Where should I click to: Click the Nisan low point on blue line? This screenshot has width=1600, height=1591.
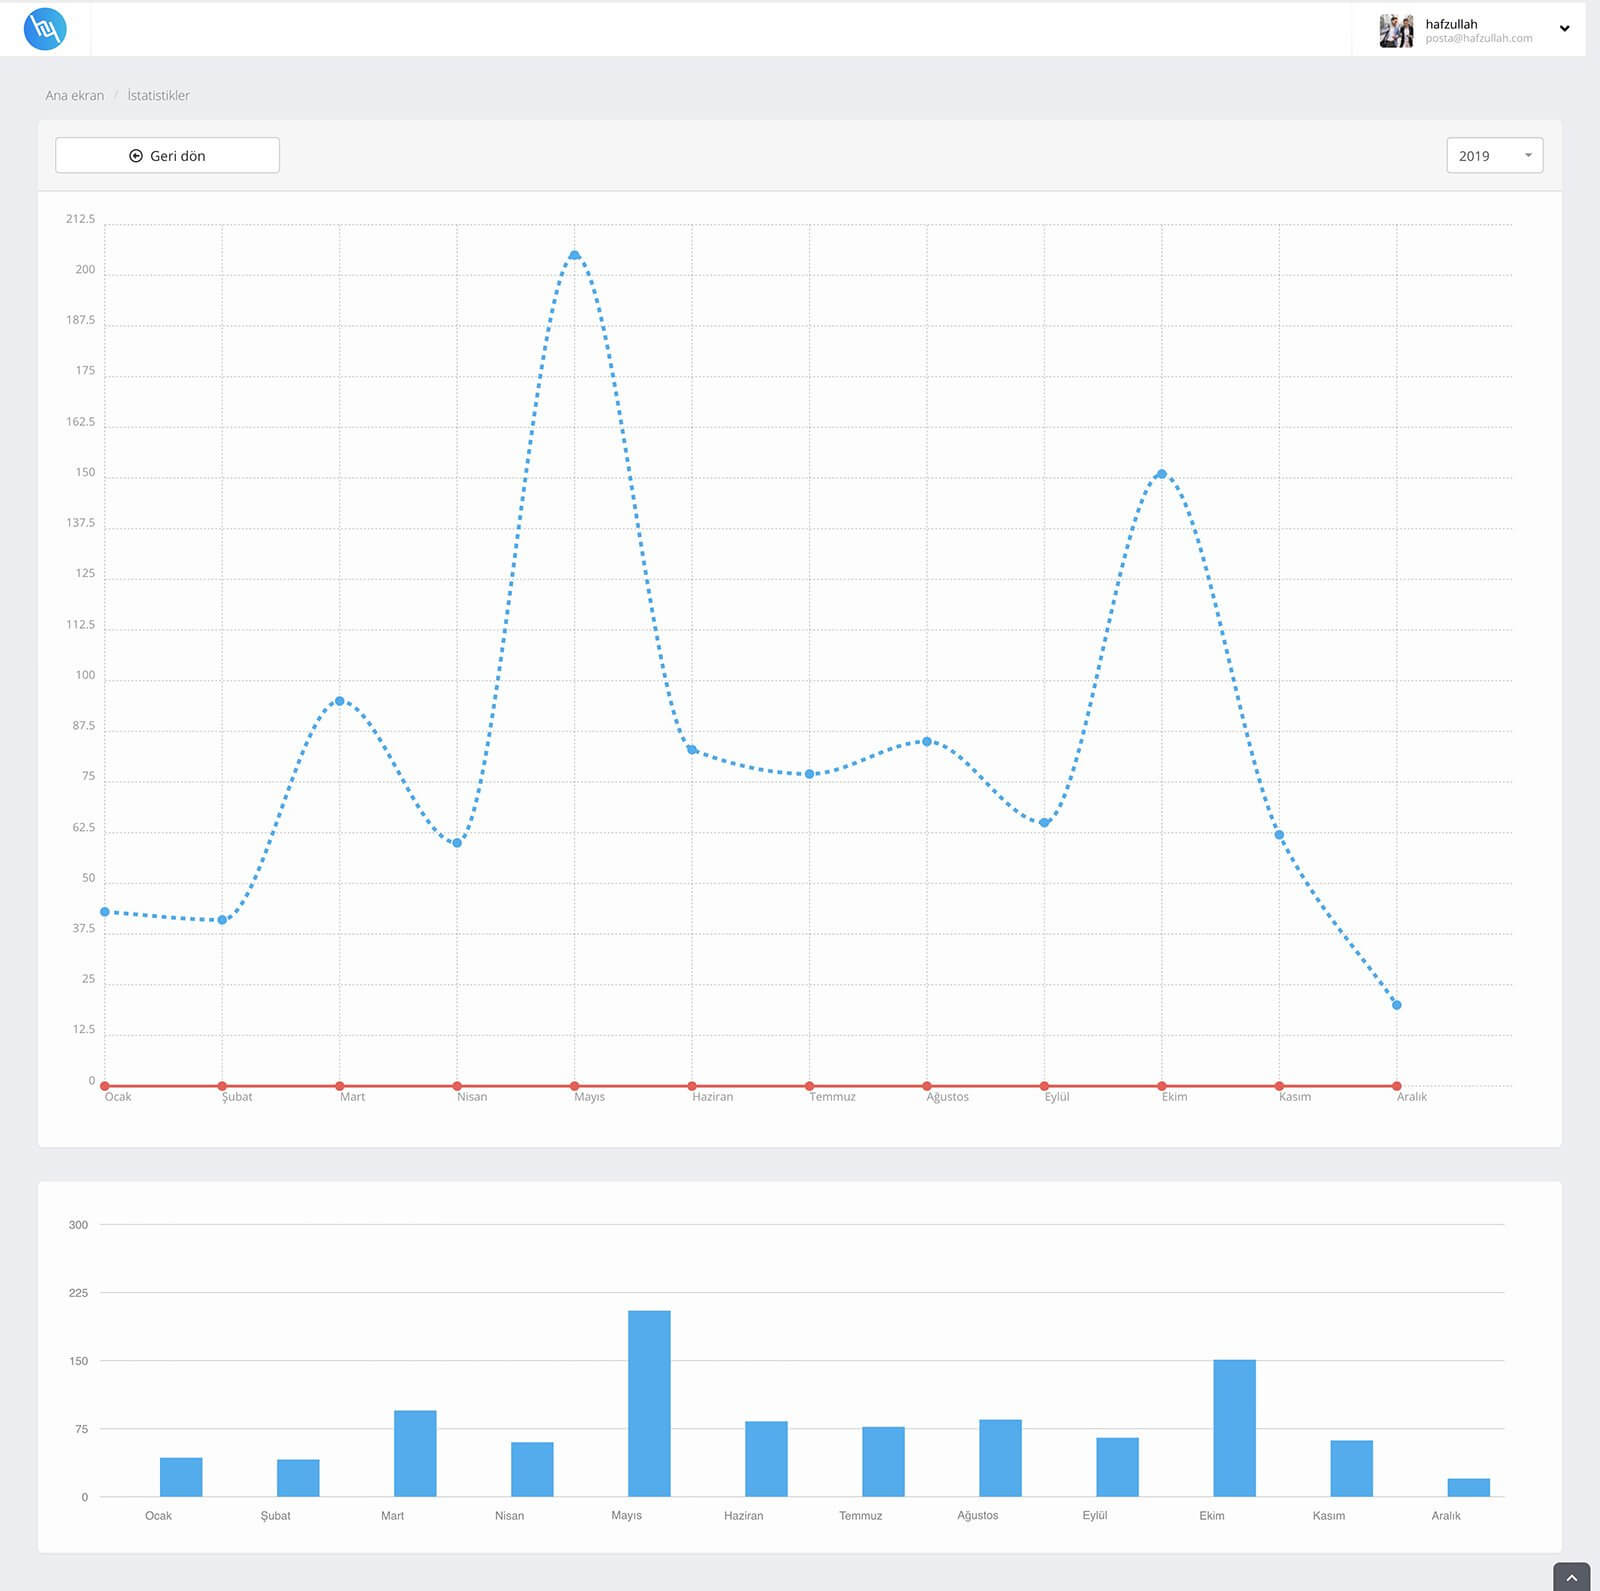(x=457, y=843)
